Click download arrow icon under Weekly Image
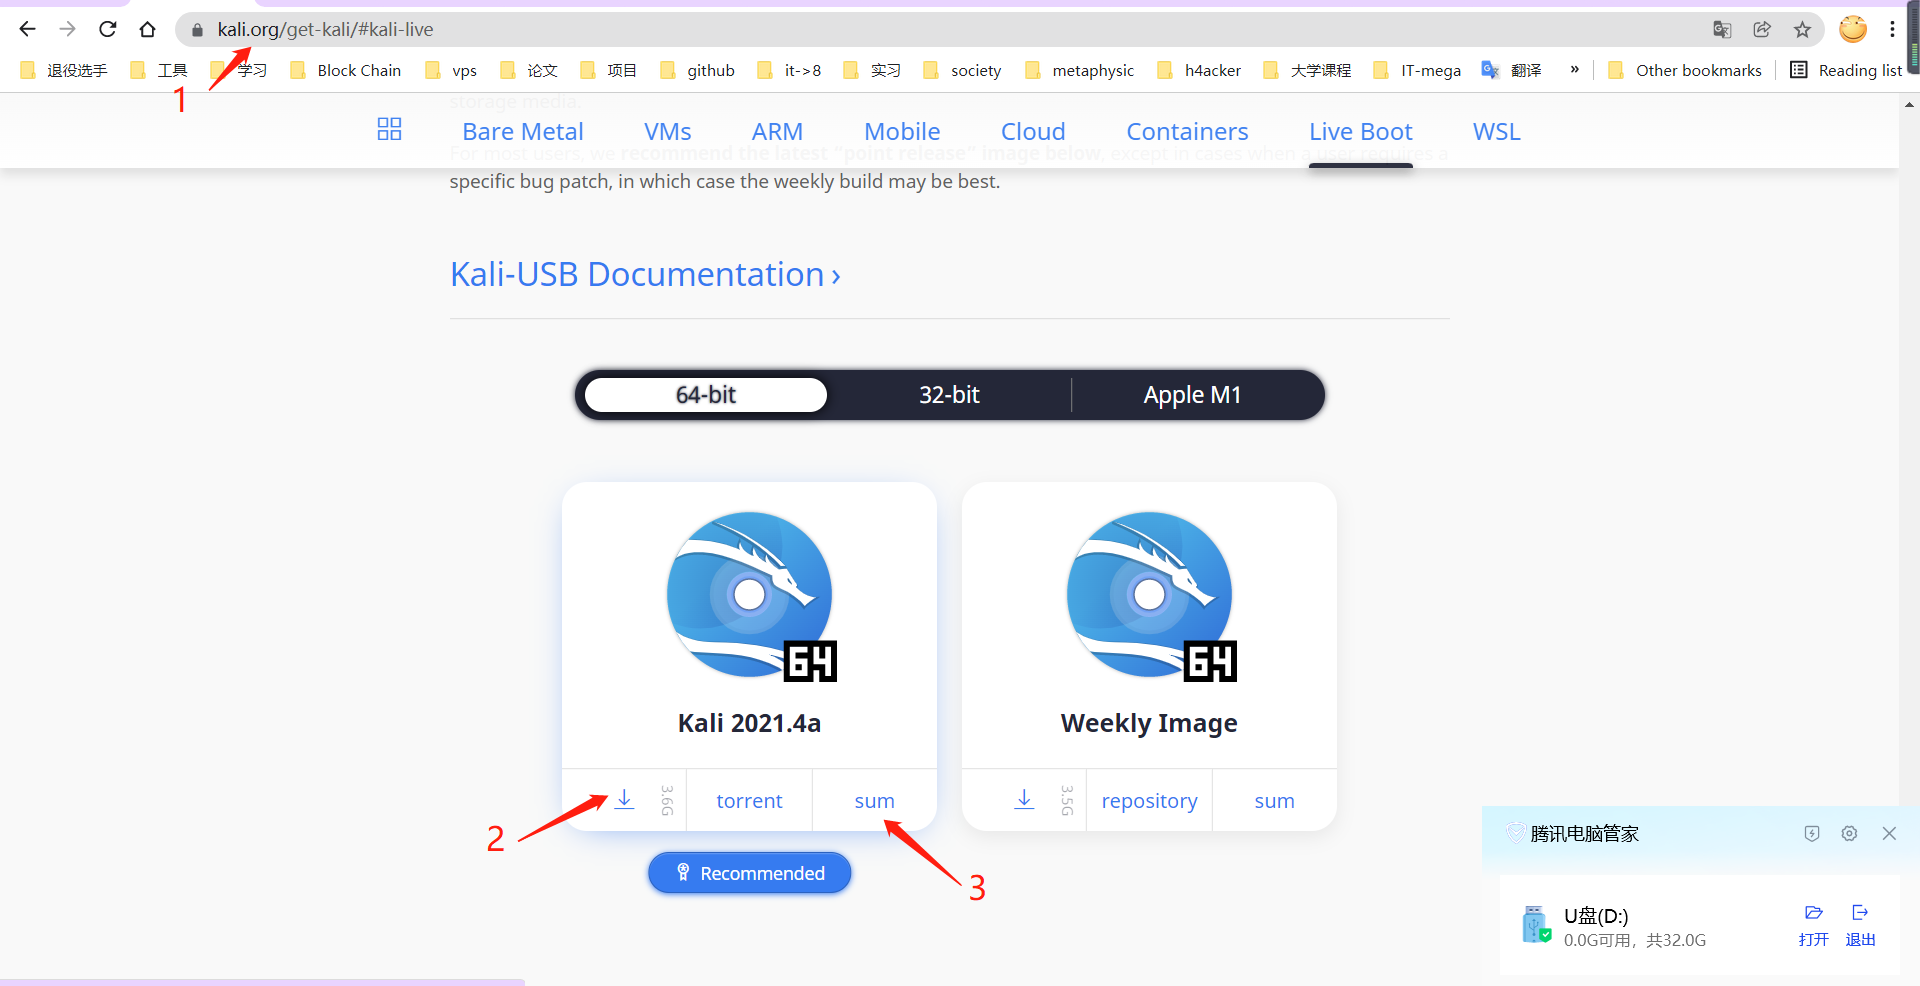 [x=1023, y=799]
